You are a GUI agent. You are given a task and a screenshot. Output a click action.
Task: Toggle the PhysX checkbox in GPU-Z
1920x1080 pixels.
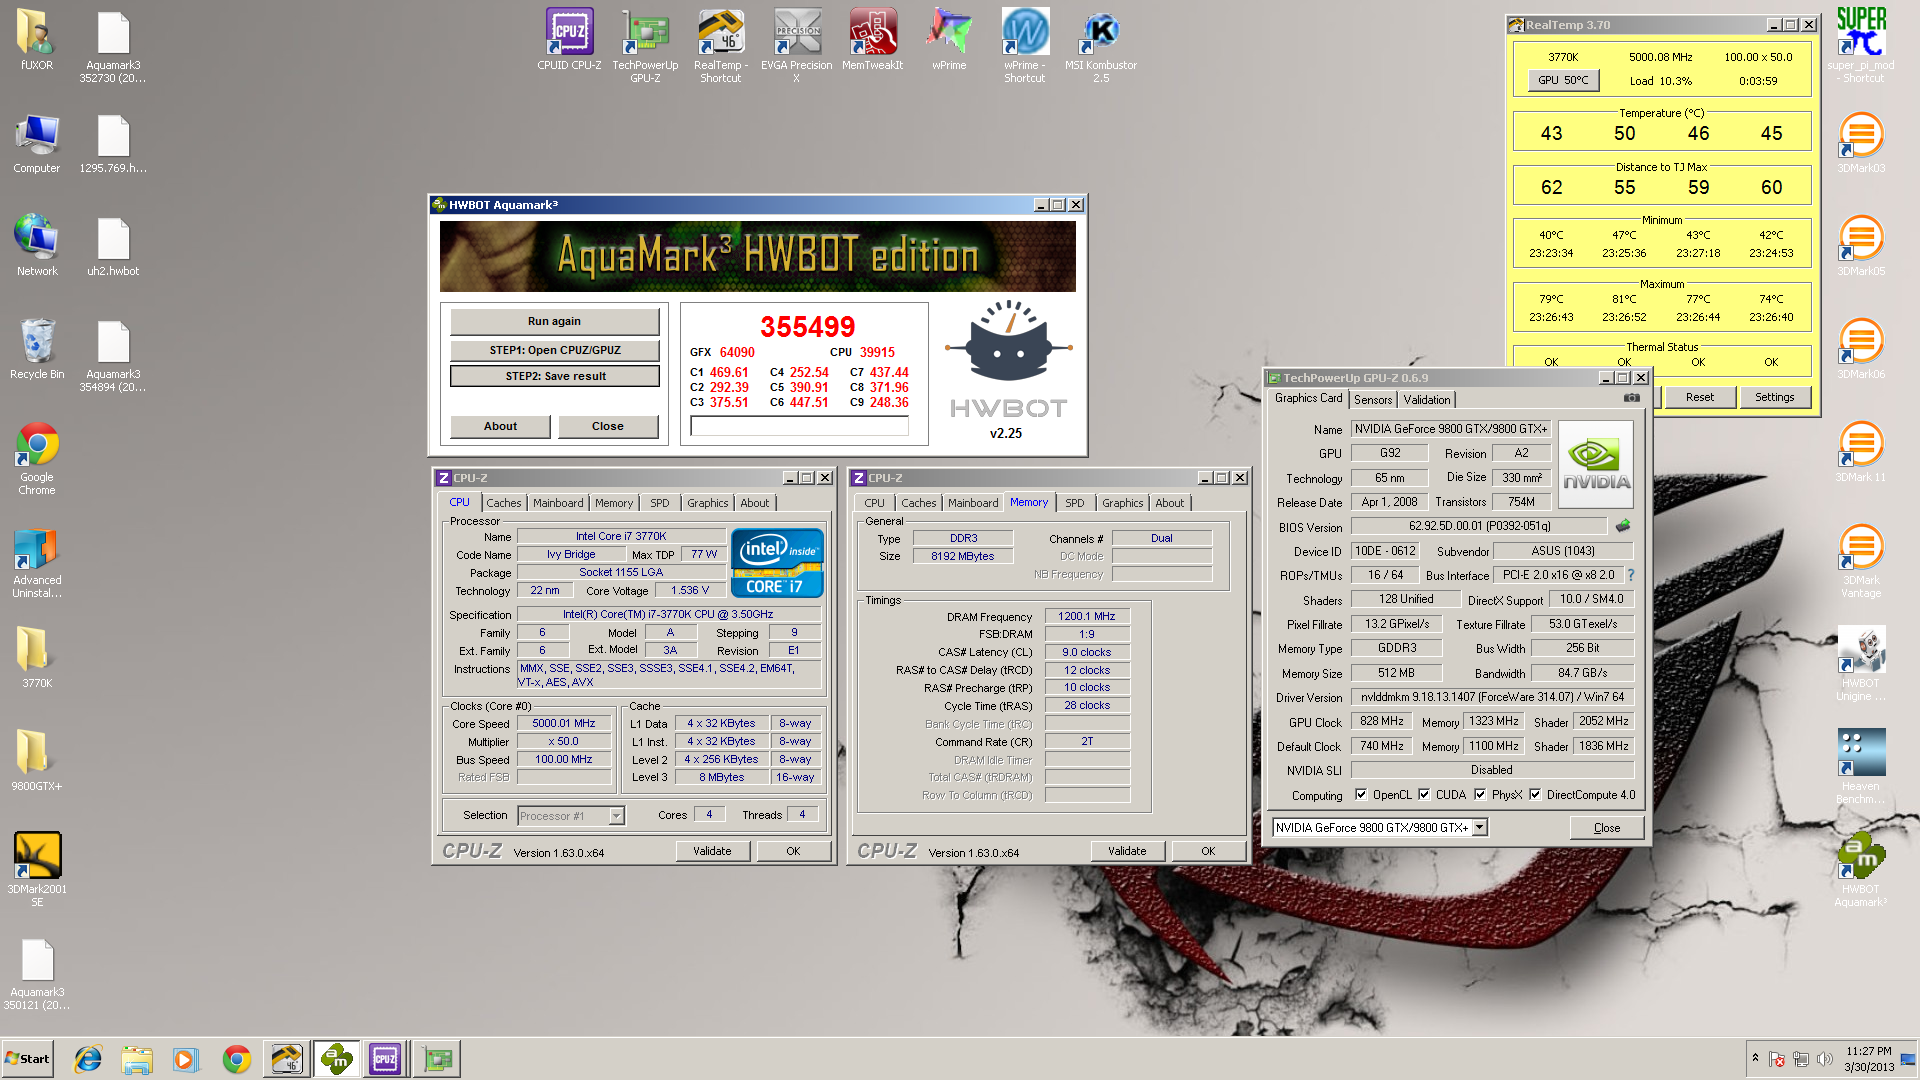1480,795
